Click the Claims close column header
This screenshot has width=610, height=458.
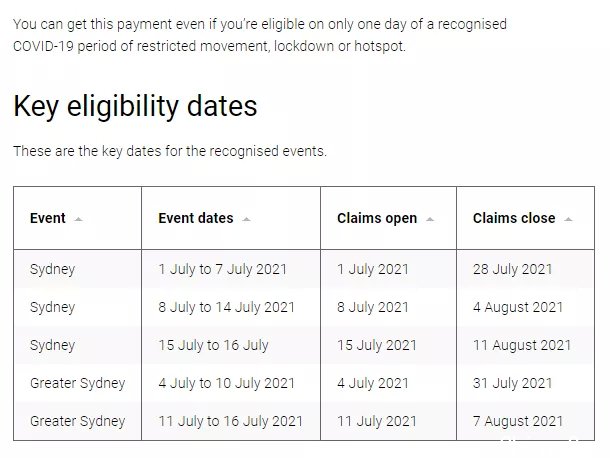(x=526, y=218)
